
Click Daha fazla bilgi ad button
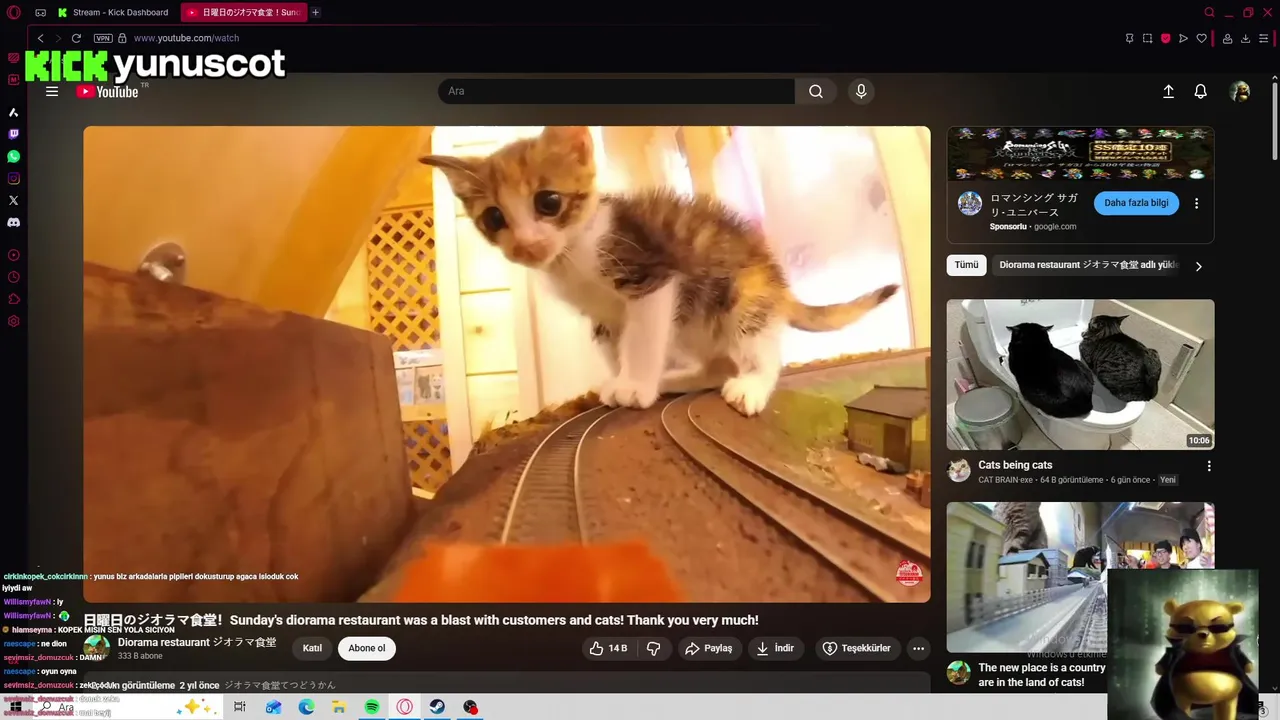1136,203
